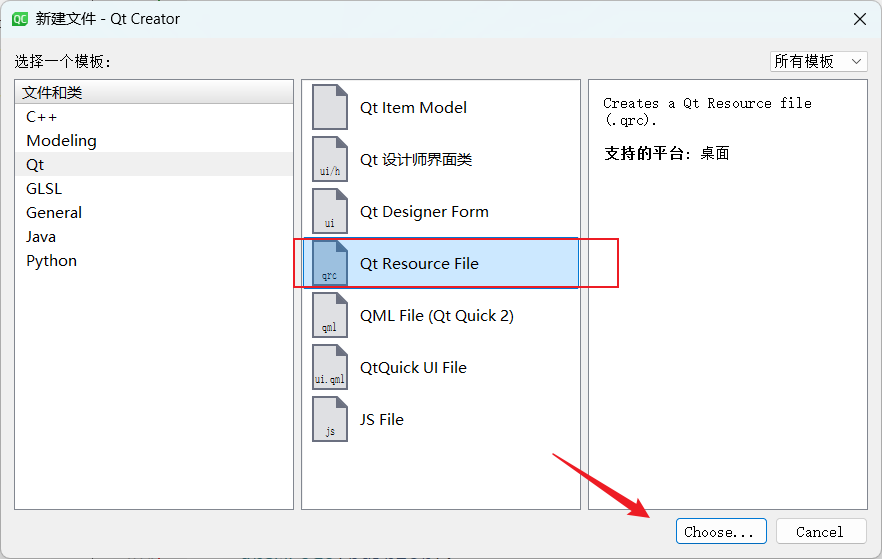Choose the Qt 设计师界面类 template
Screen dimensions: 882x559
[x=441, y=159]
